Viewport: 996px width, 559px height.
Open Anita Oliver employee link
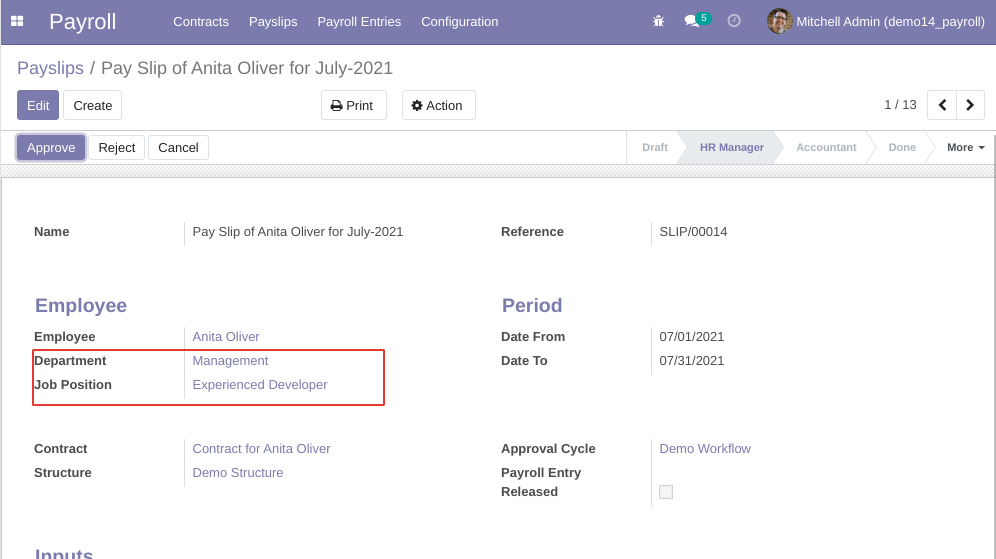(226, 337)
